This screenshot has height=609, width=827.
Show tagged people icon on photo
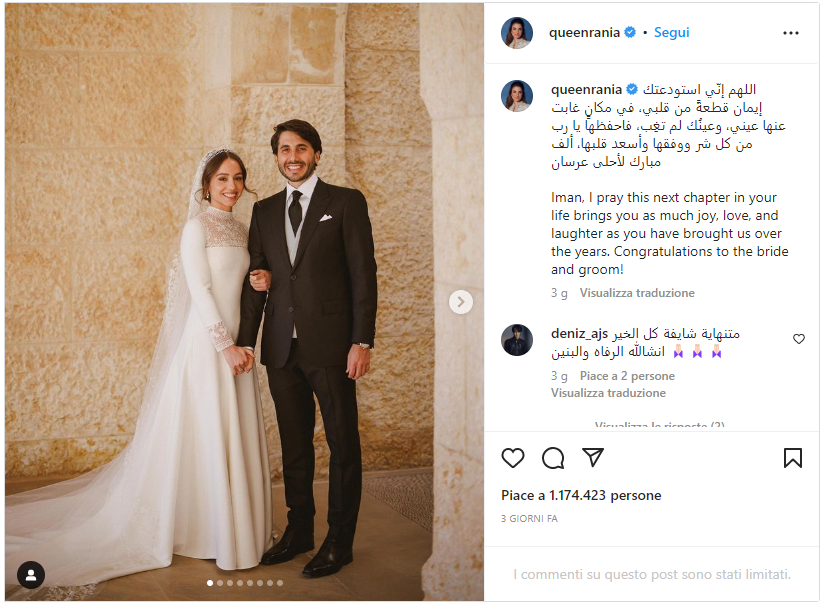31,574
